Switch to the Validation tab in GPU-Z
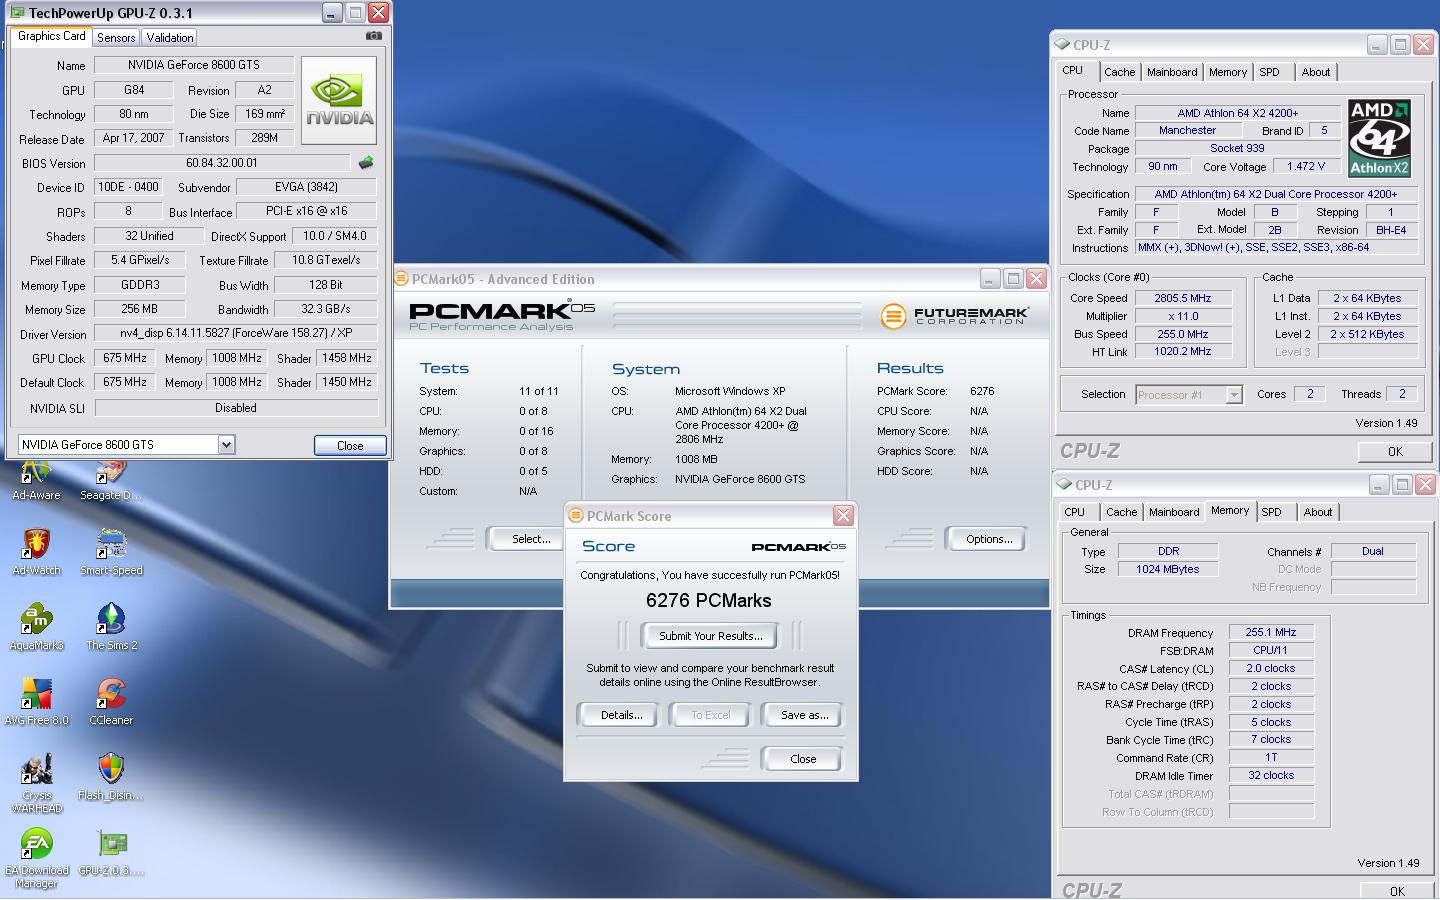1440x900 pixels. click(x=170, y=38)
